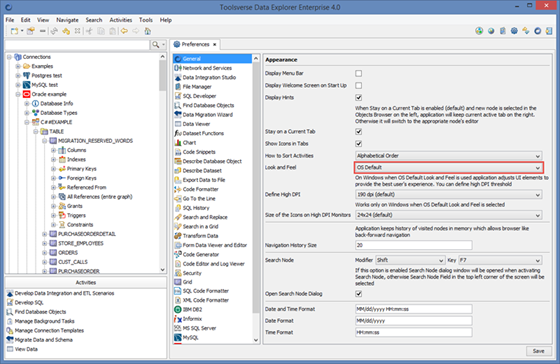
Task: Enable Display Menu Bar checkbox
Action: coord(359,73)
